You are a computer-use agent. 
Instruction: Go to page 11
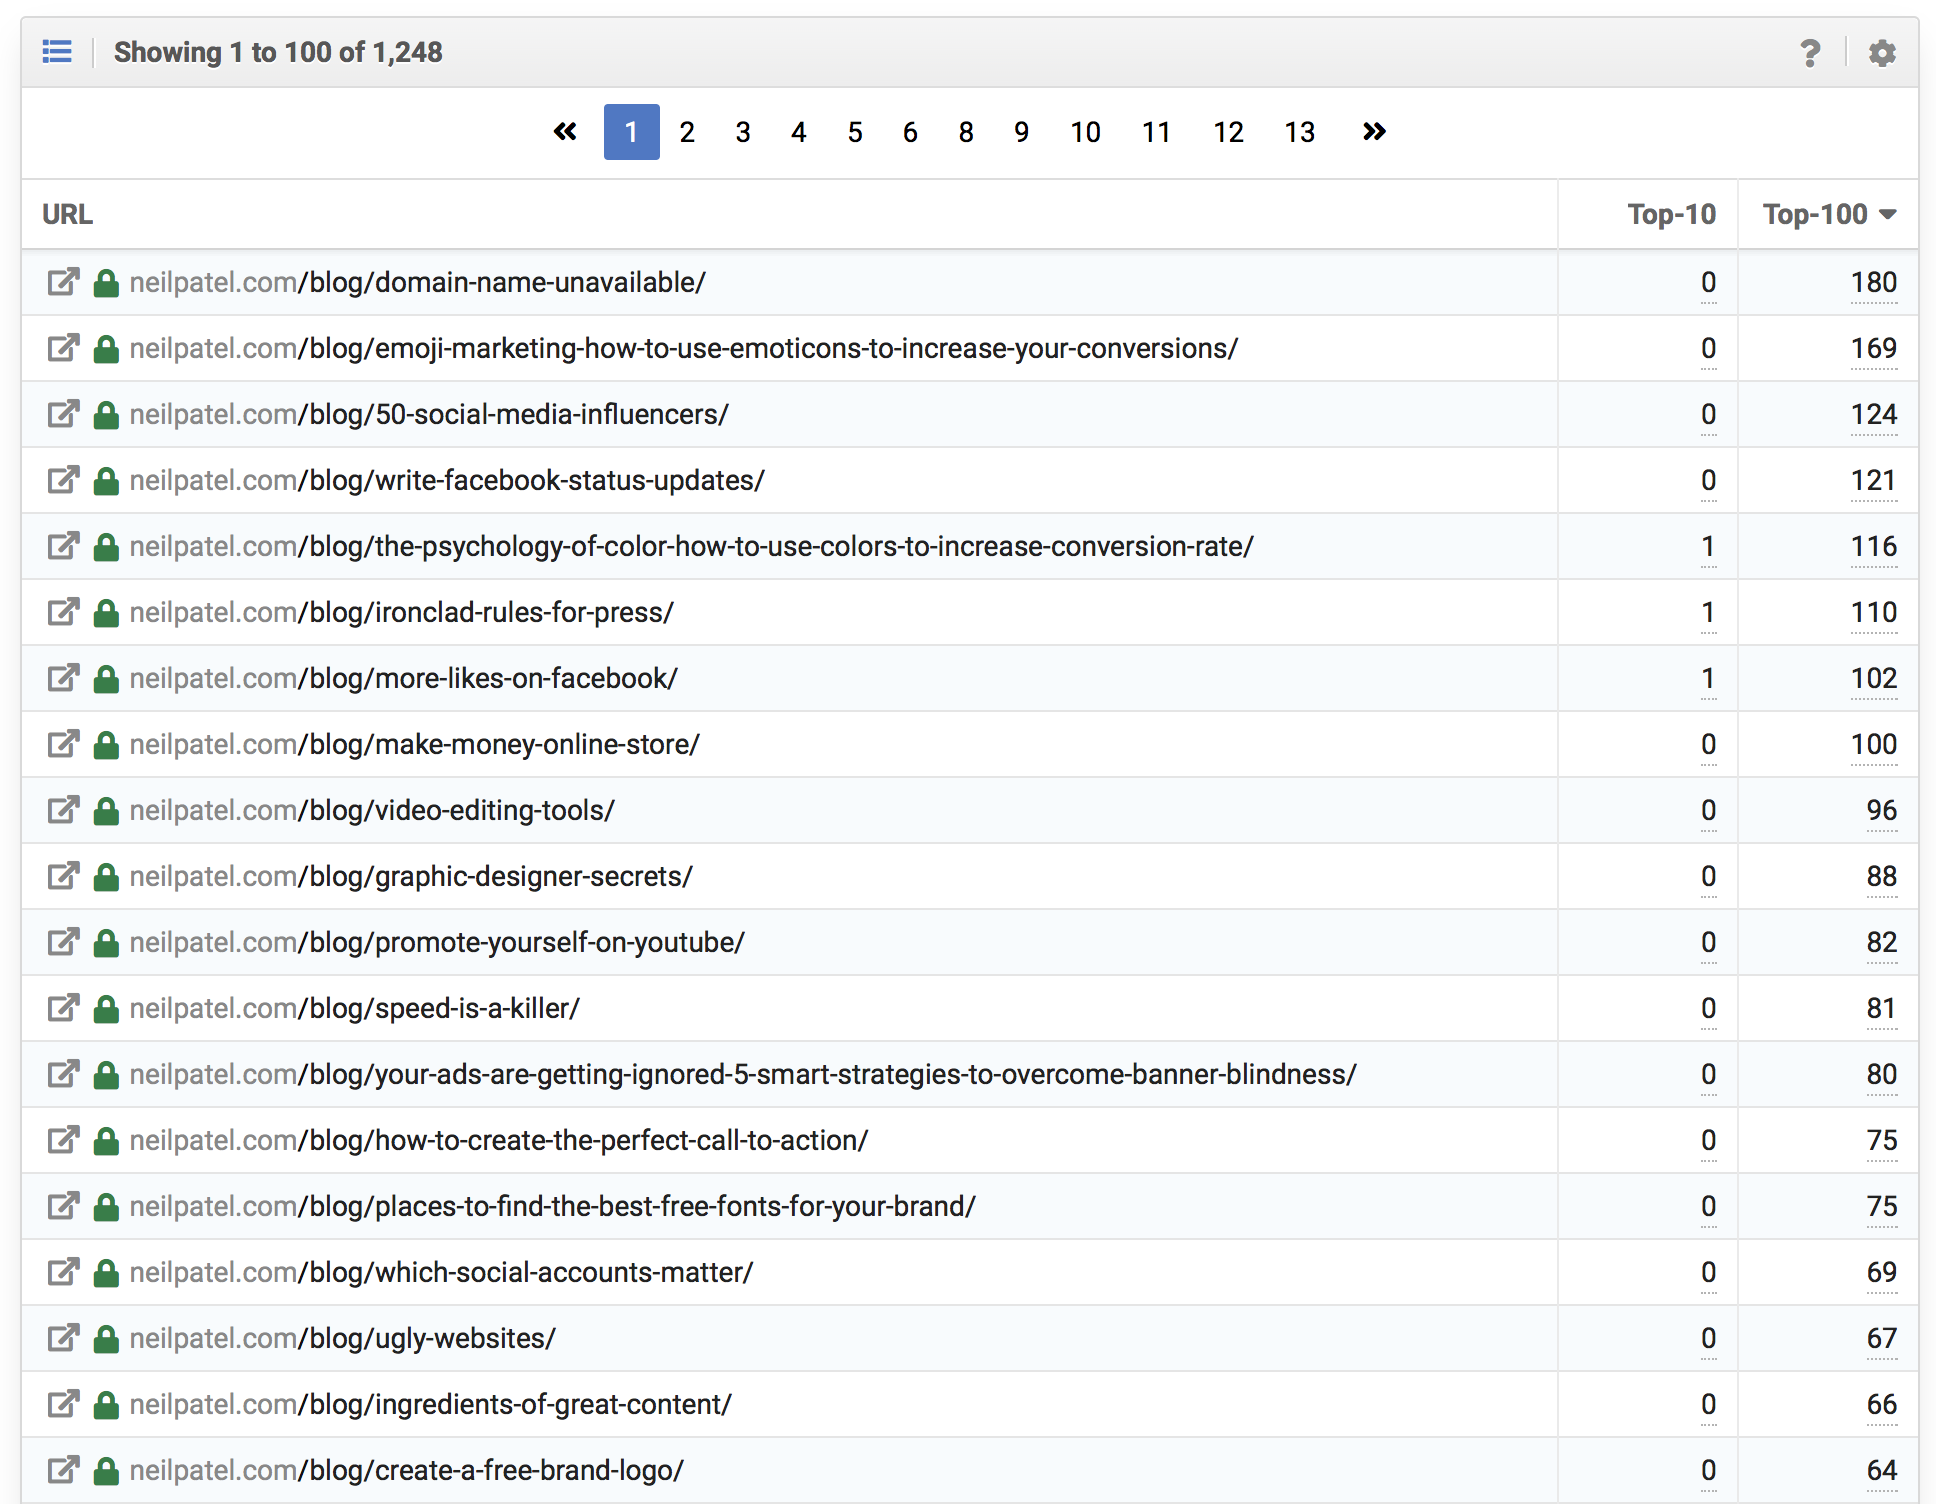(1157, 132)
